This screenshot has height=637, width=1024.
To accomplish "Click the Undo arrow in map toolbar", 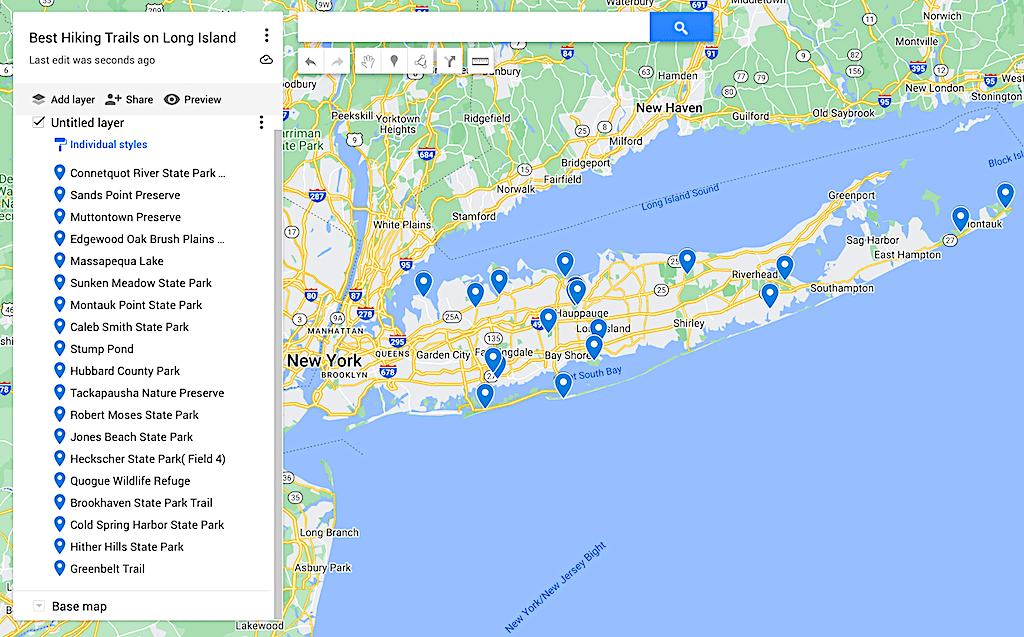I will pyautogui.click(x=311, y=62).
